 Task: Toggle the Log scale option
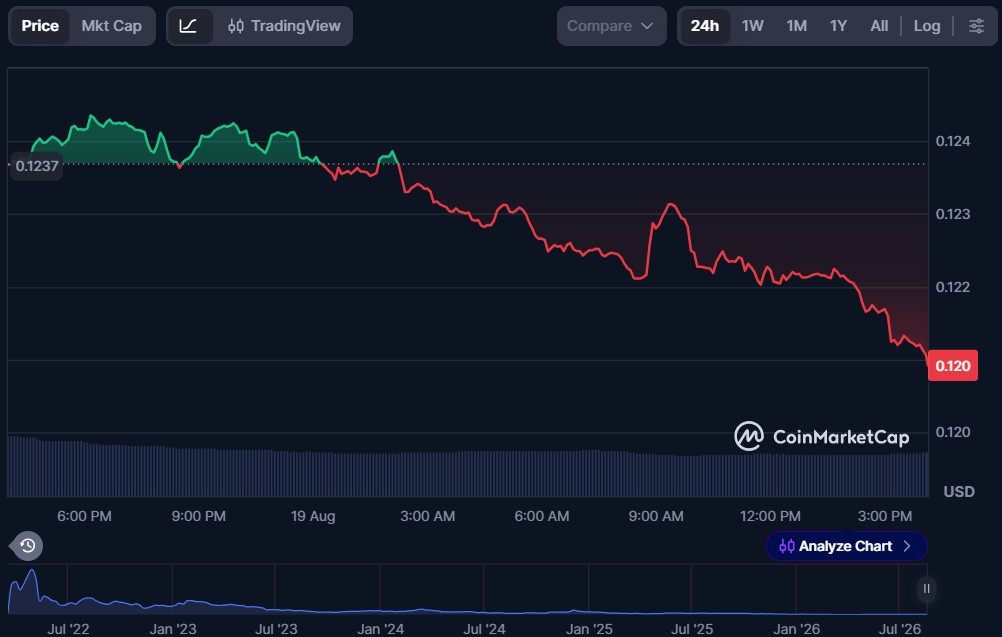(927, 26)
